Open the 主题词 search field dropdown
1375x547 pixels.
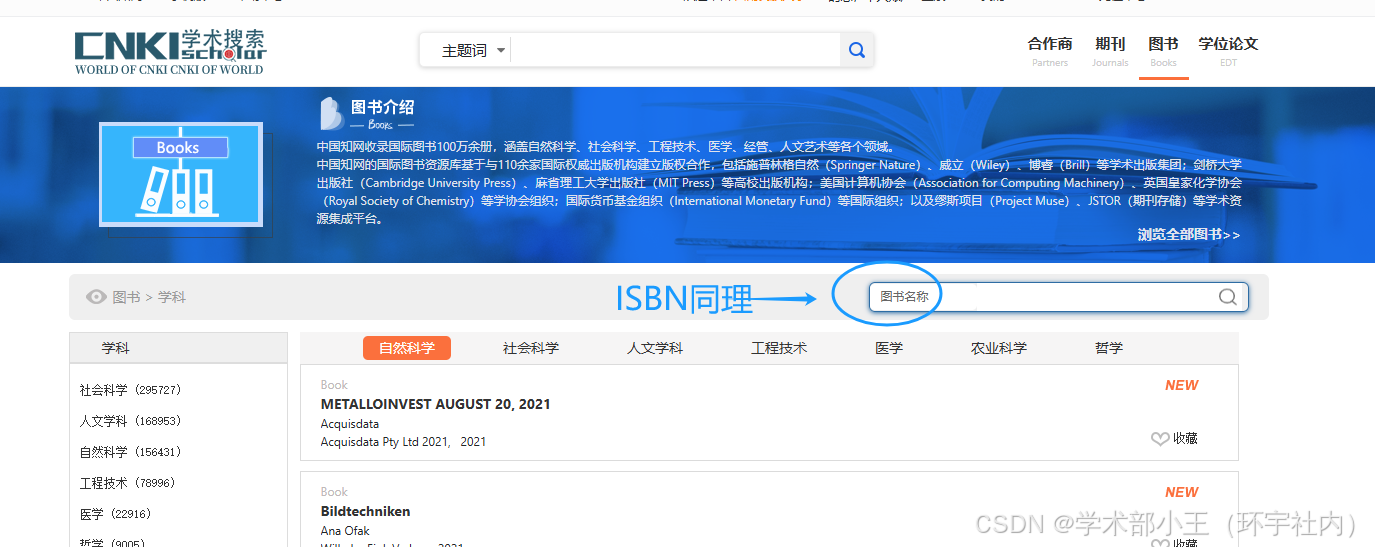[474, 50]
